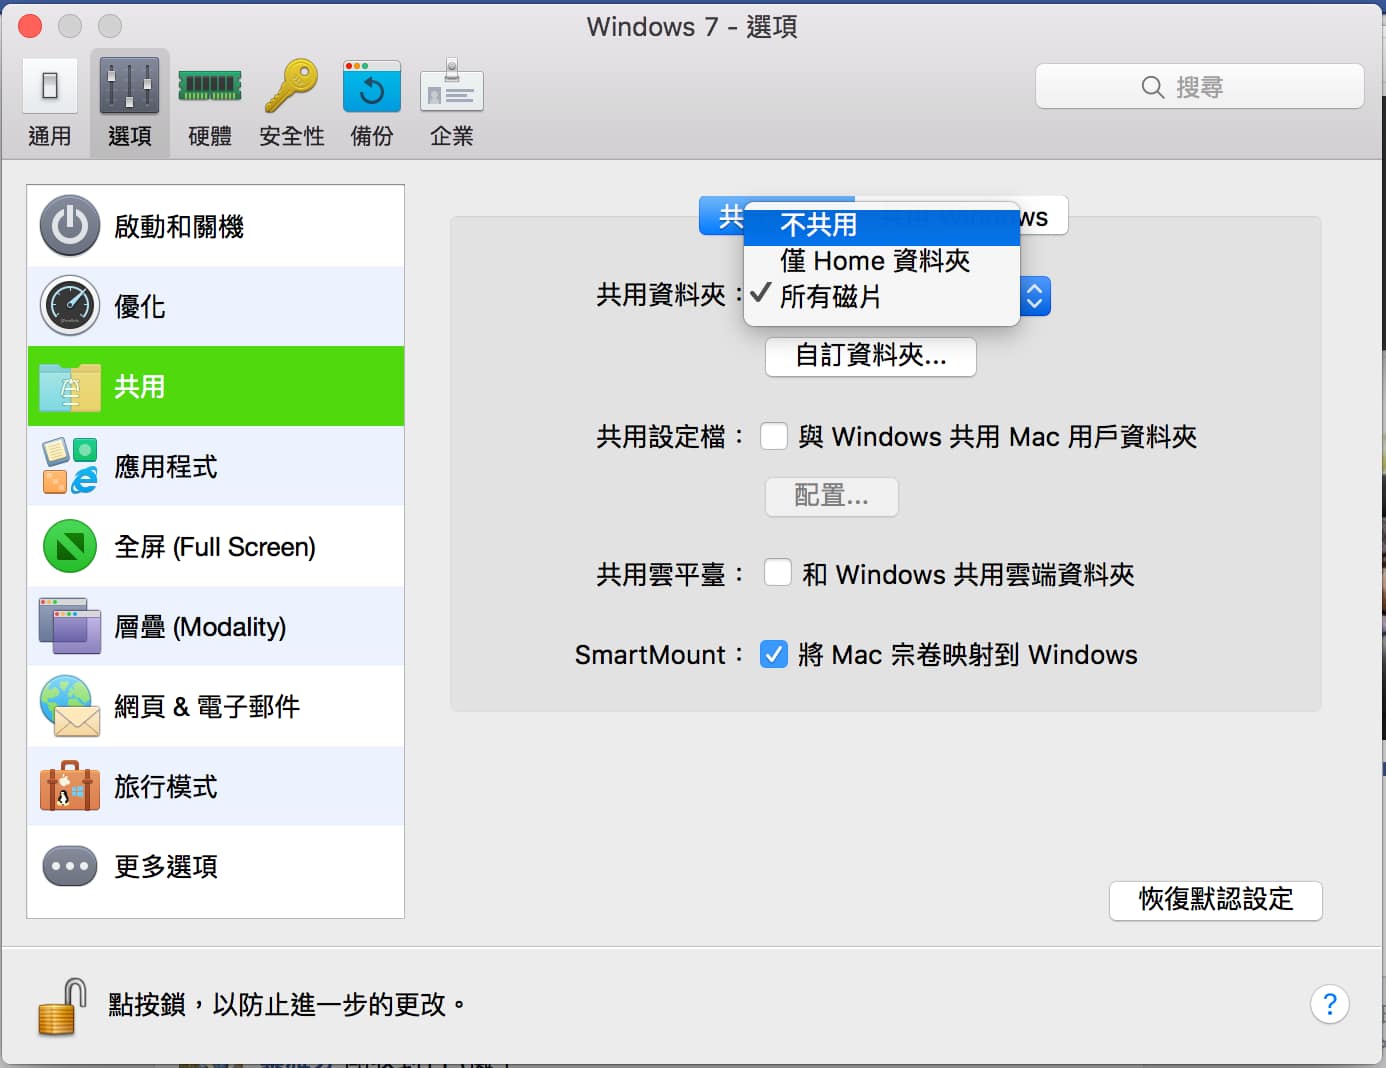
Task: Select 啟動和關機 power icon in sidebar
Action: coord(70,226)
